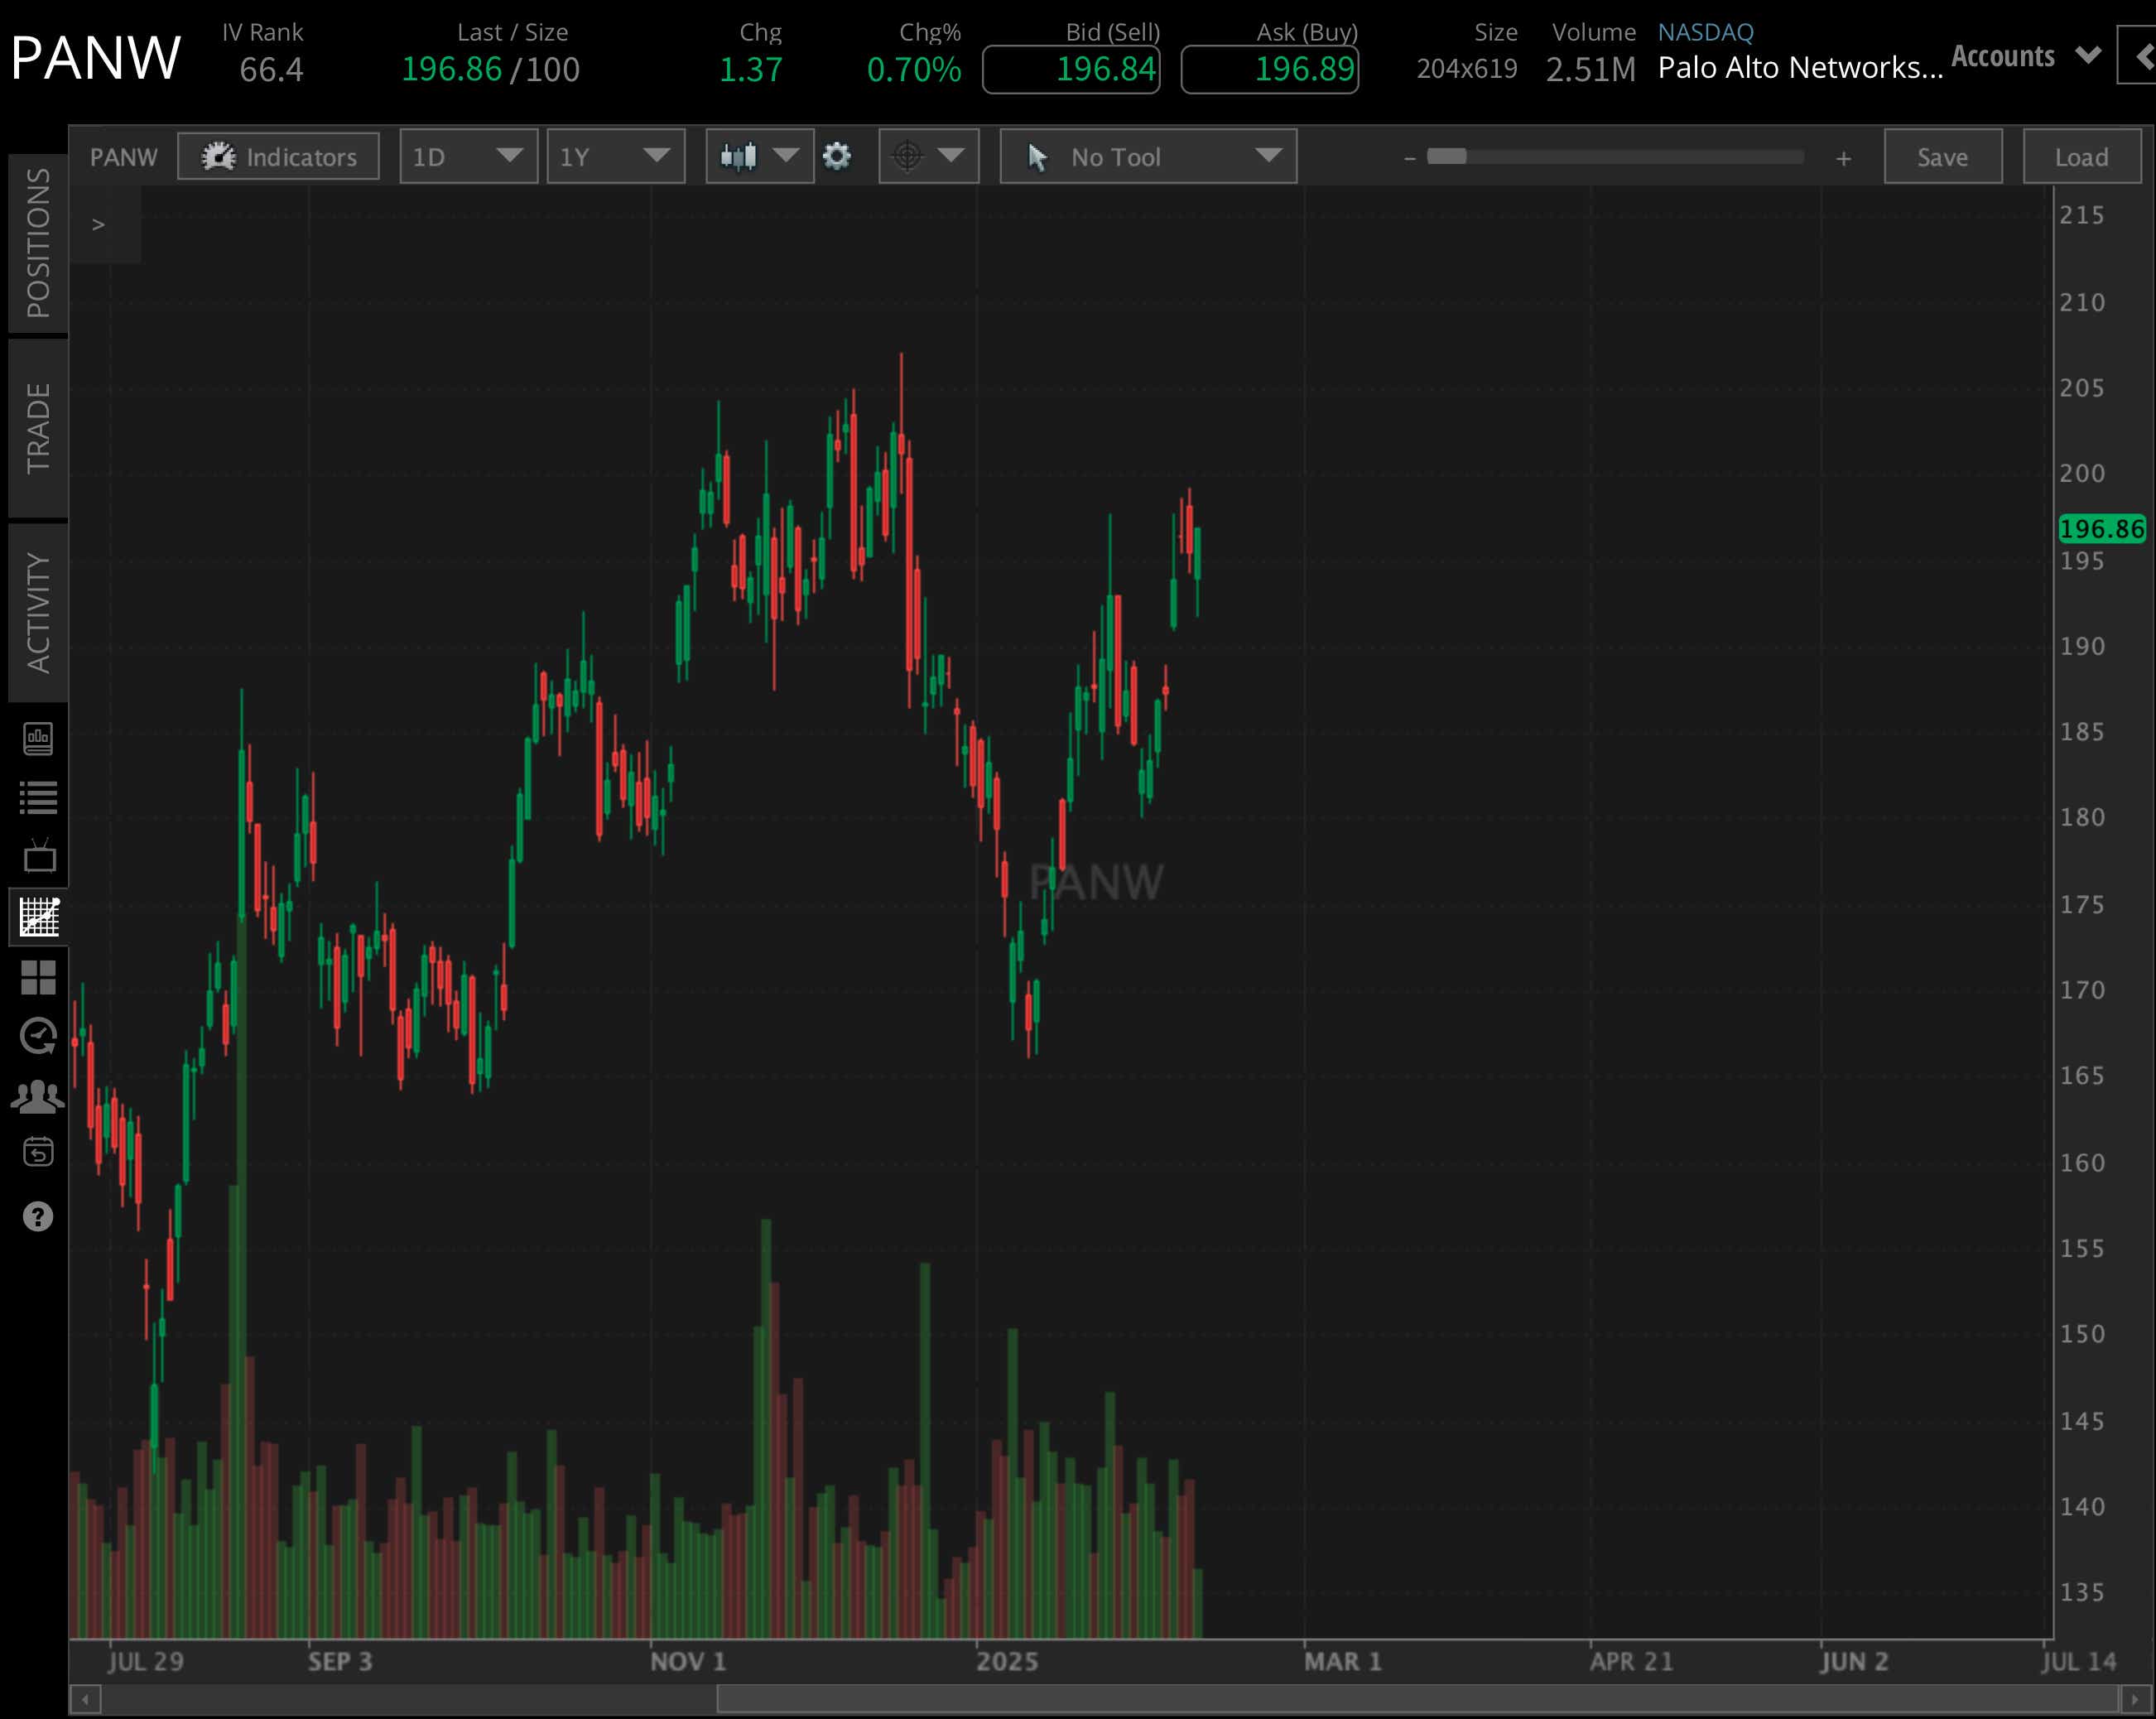This screenshot has width=2156, height=1719.
Task: Open the No Tool drawing selector
Action: pyautogui.click(x=1147, y=156)
